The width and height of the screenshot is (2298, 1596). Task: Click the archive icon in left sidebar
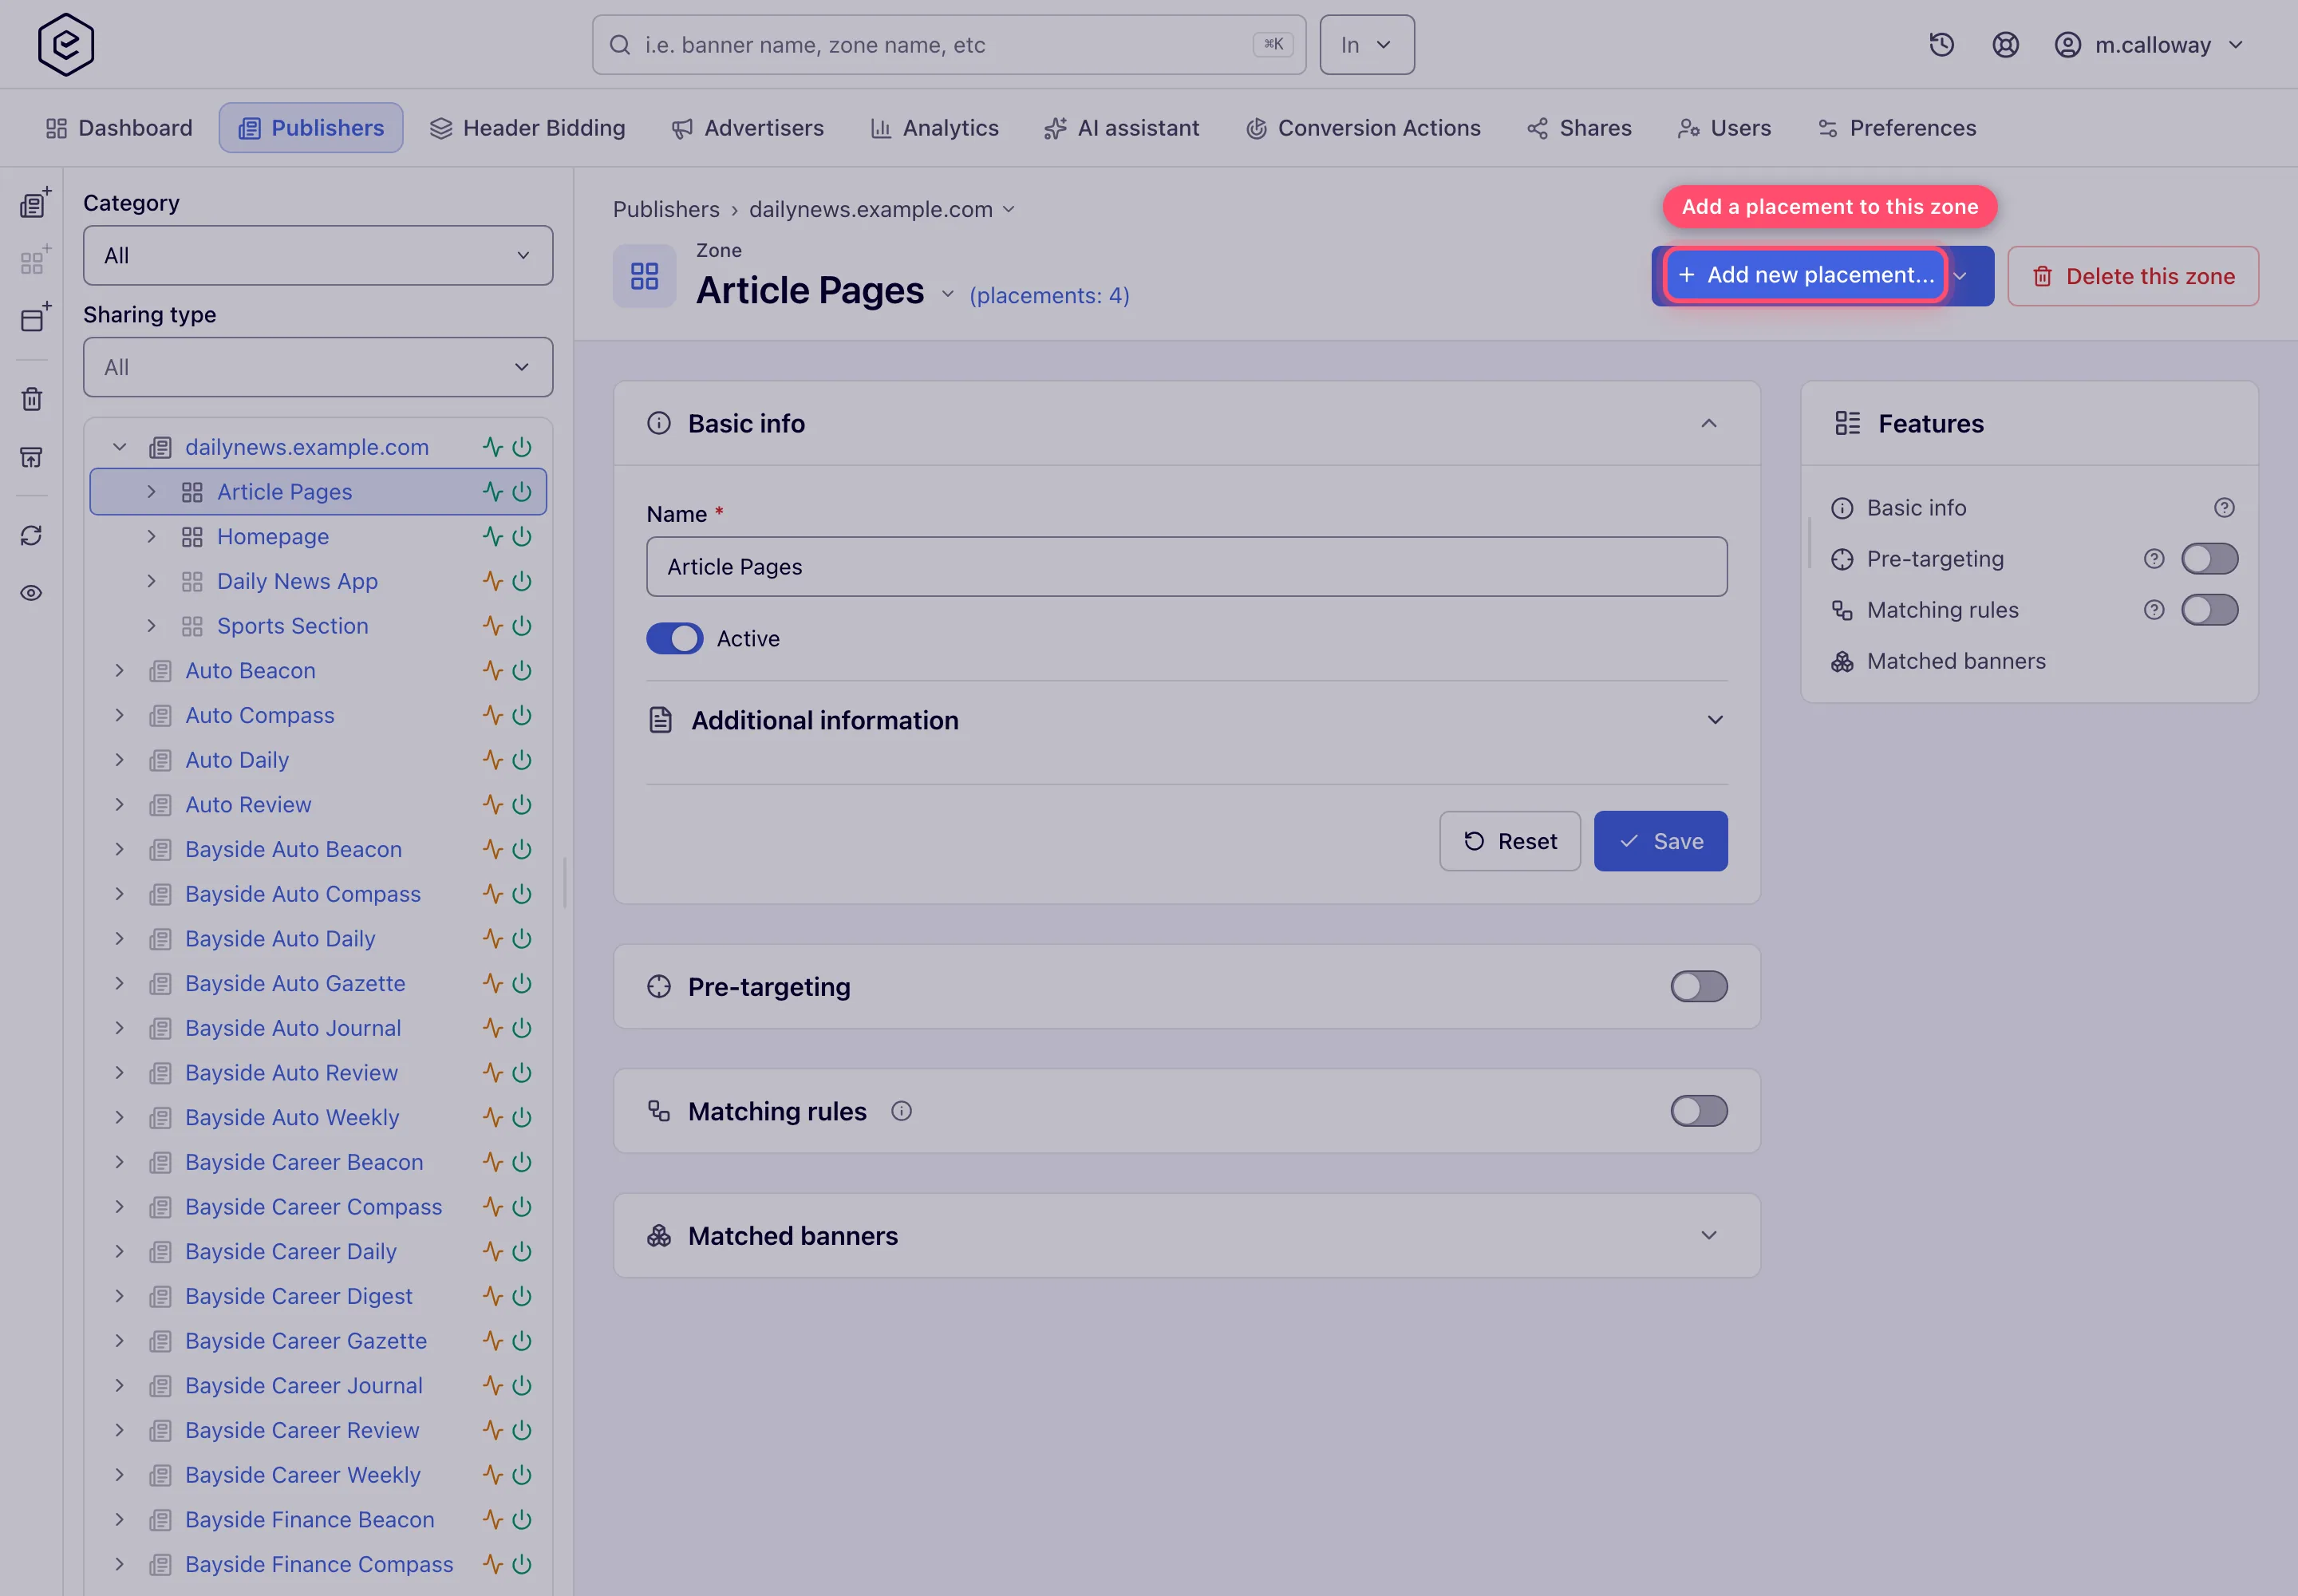32,457
